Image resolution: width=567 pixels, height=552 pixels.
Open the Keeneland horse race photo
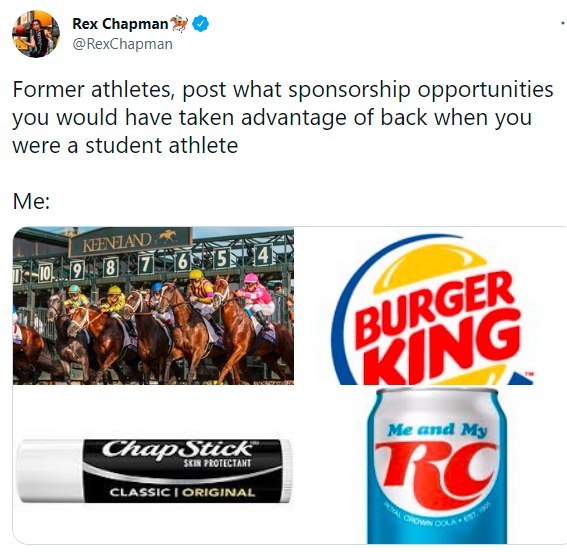click(x=153, y=306)
